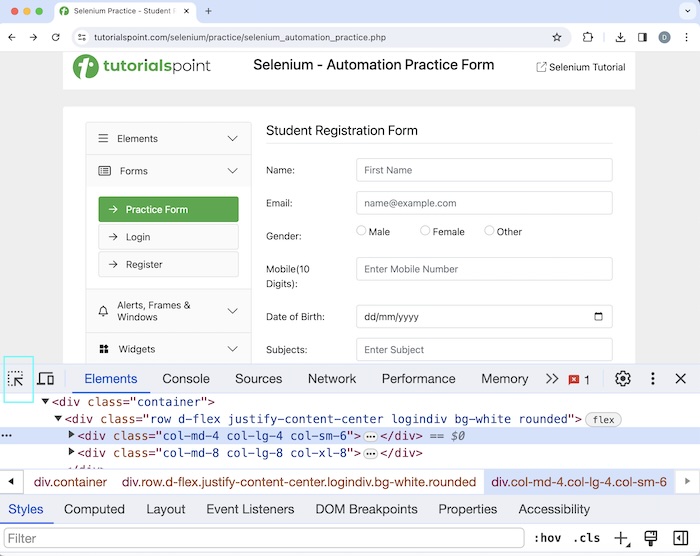
Task: Show more DevTools tabs via double chevron
Action: pos(552,379)
